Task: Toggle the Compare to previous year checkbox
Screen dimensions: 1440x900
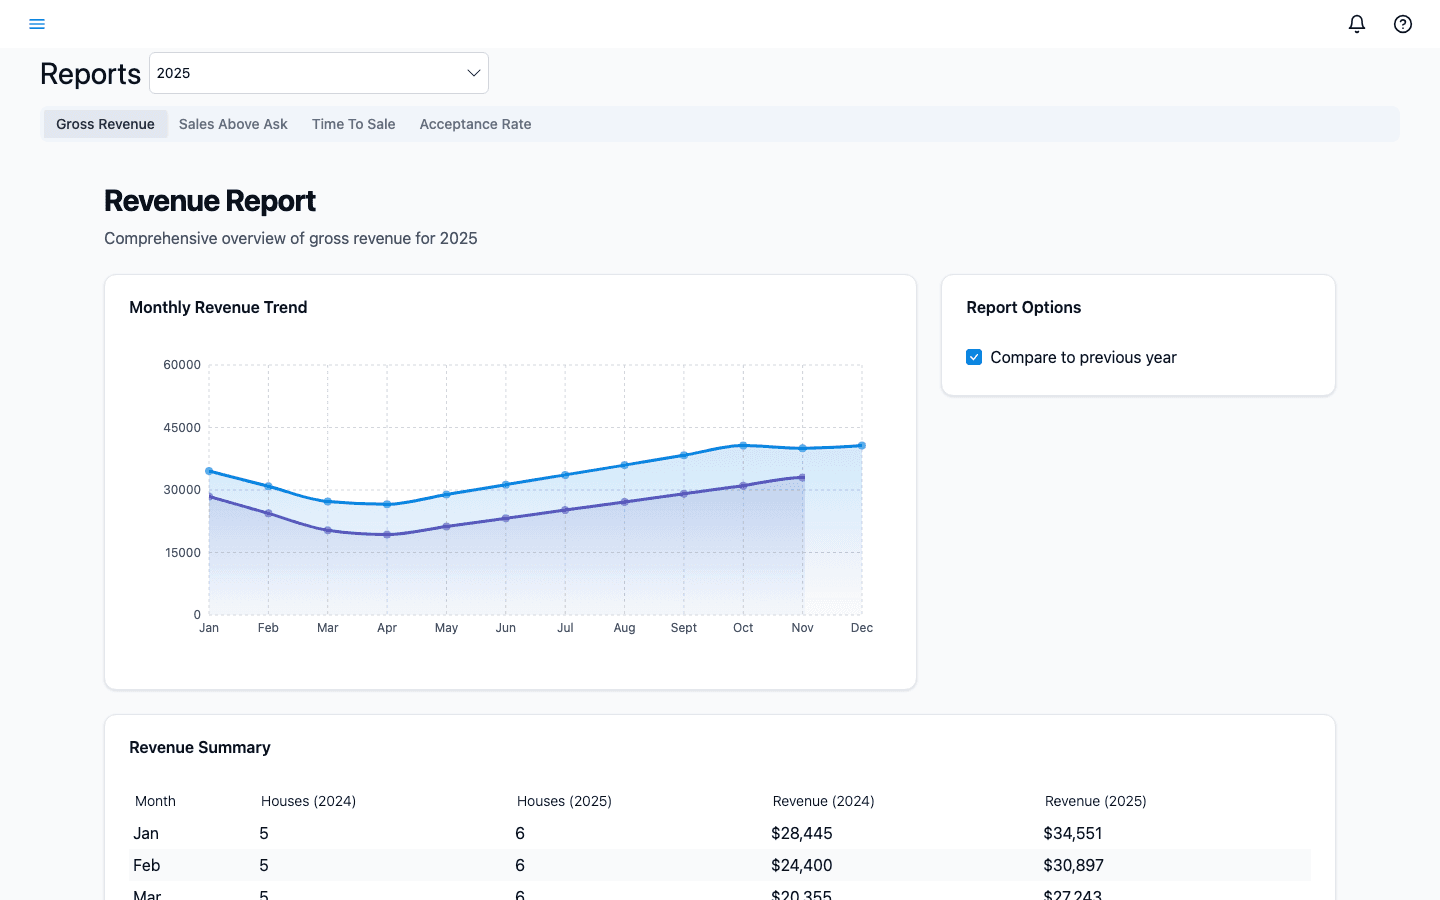Action: [x=973, y=357]
